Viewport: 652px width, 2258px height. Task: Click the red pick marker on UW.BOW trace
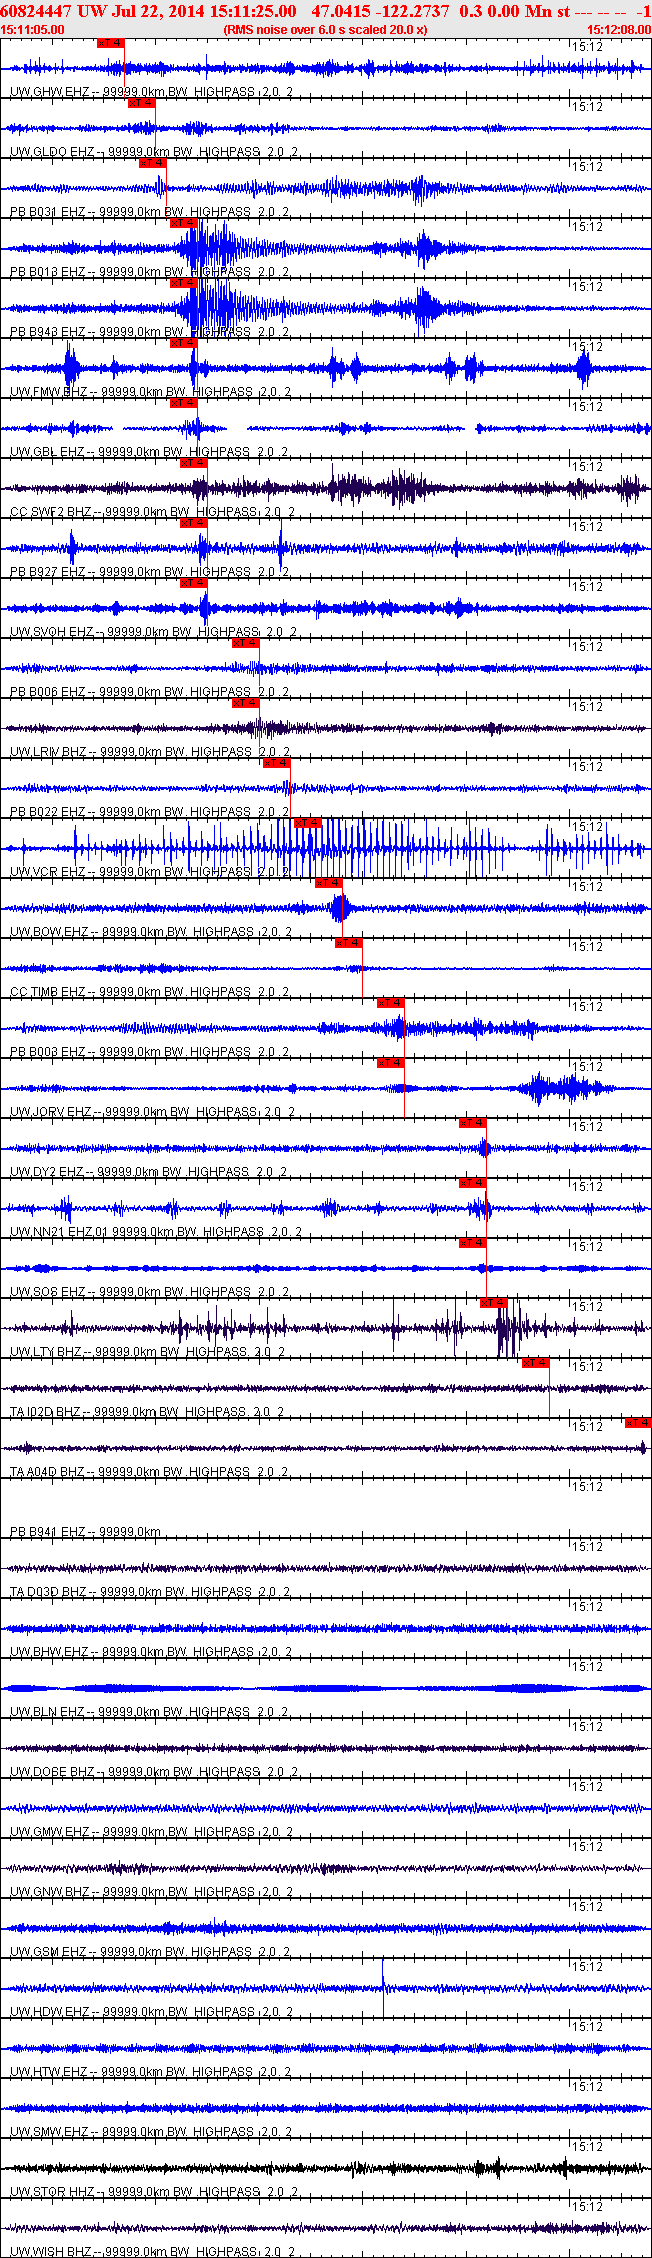pos(328,883)
